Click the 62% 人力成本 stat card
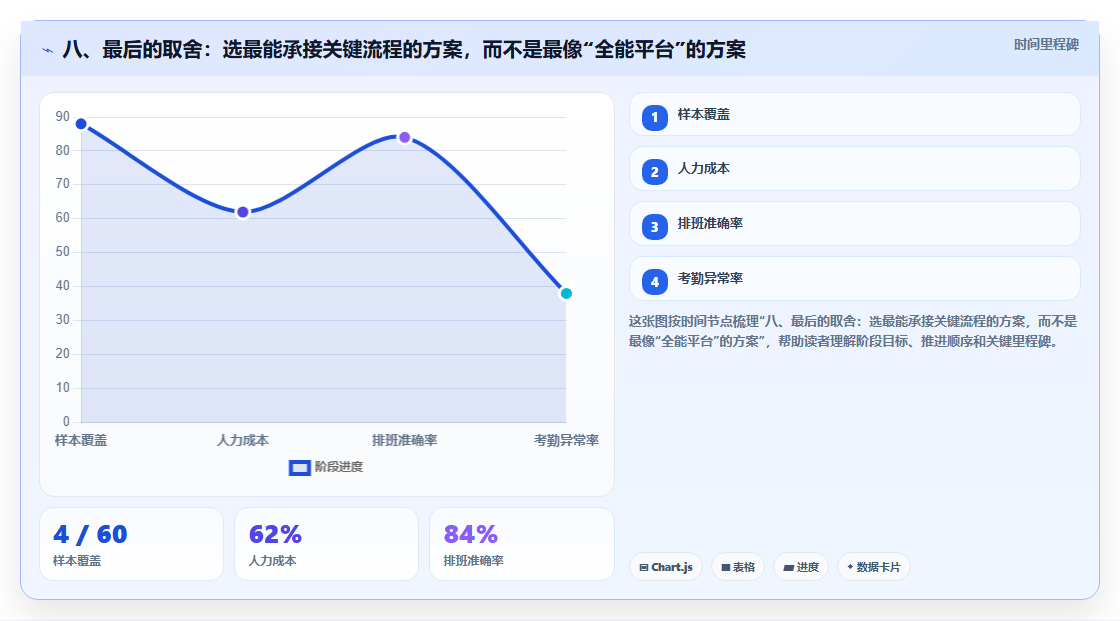The width and height of the screenshot is (1120, 621). click(326, 544)
